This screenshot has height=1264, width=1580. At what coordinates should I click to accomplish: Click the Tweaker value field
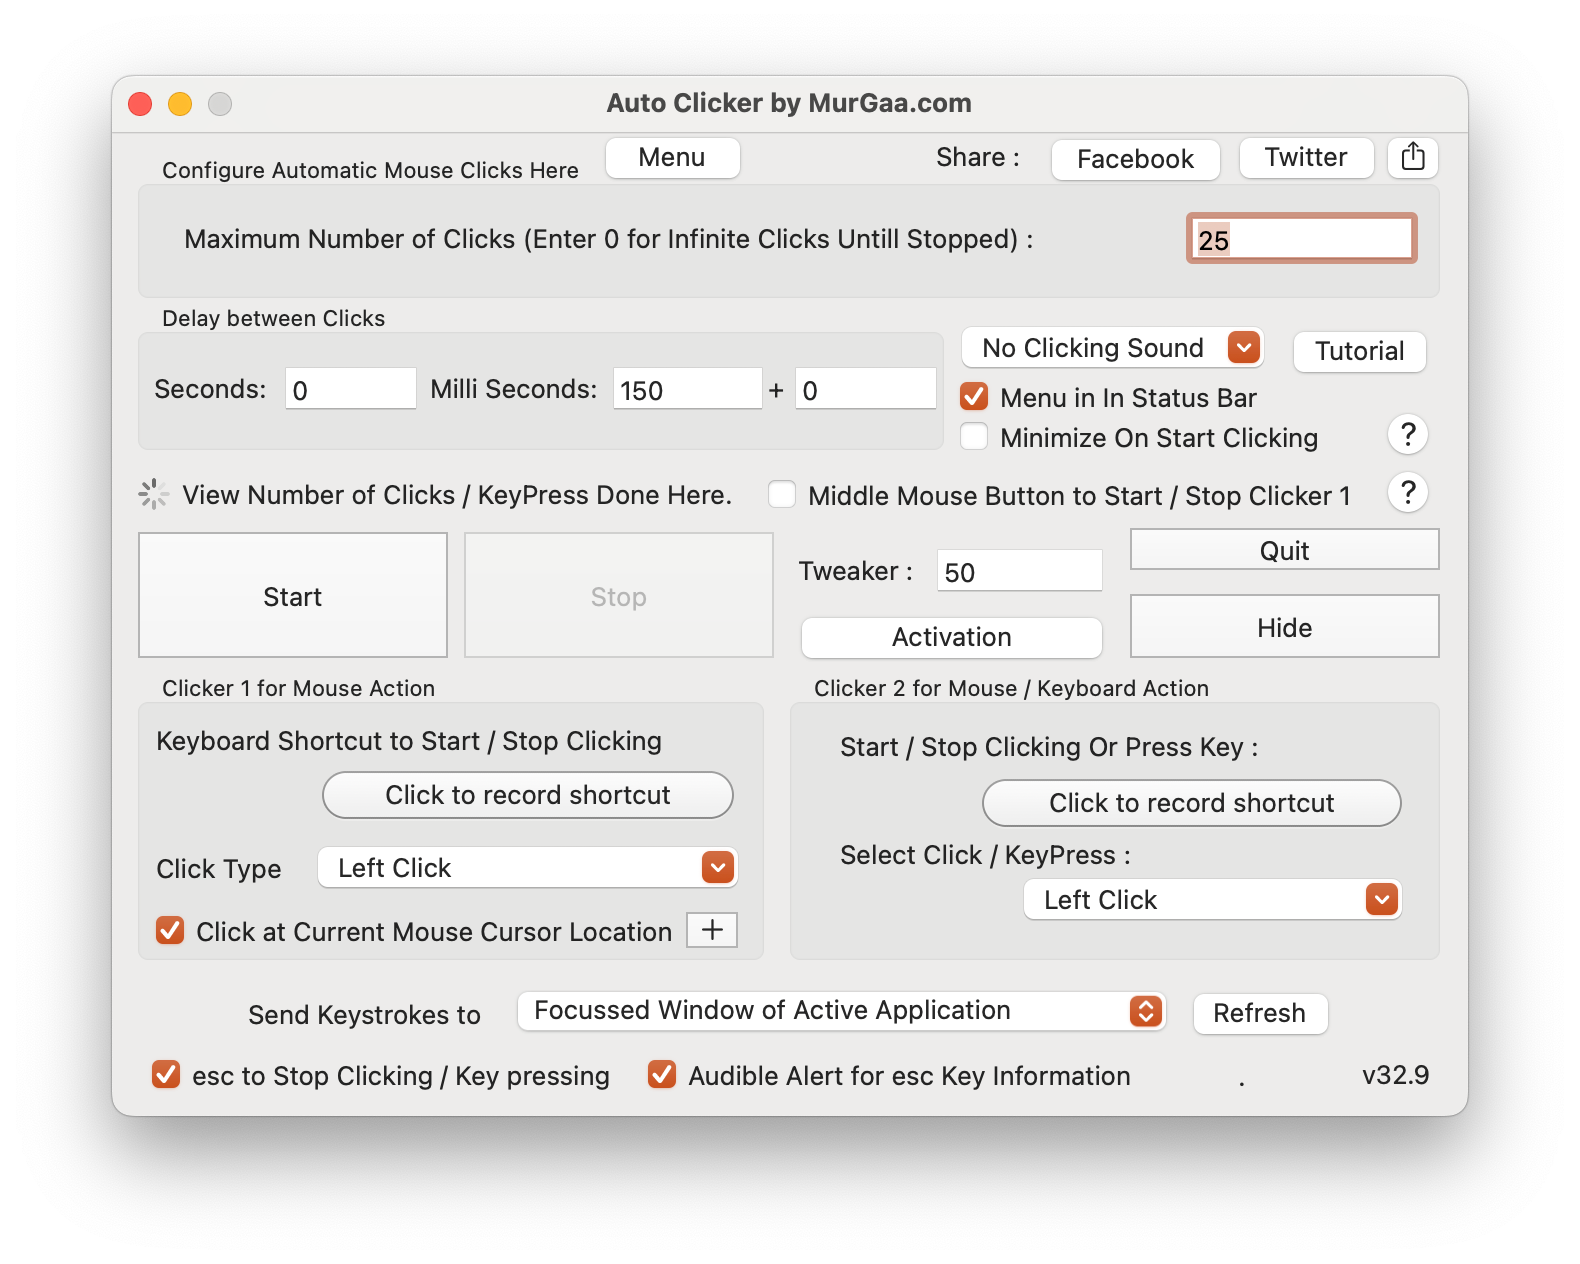[1020, 571]
